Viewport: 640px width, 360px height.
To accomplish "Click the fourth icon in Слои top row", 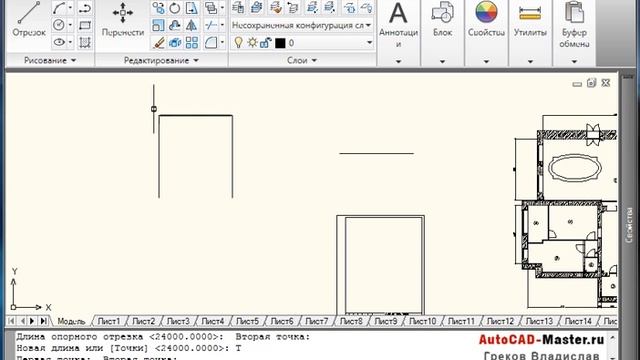I will point(293,7).
